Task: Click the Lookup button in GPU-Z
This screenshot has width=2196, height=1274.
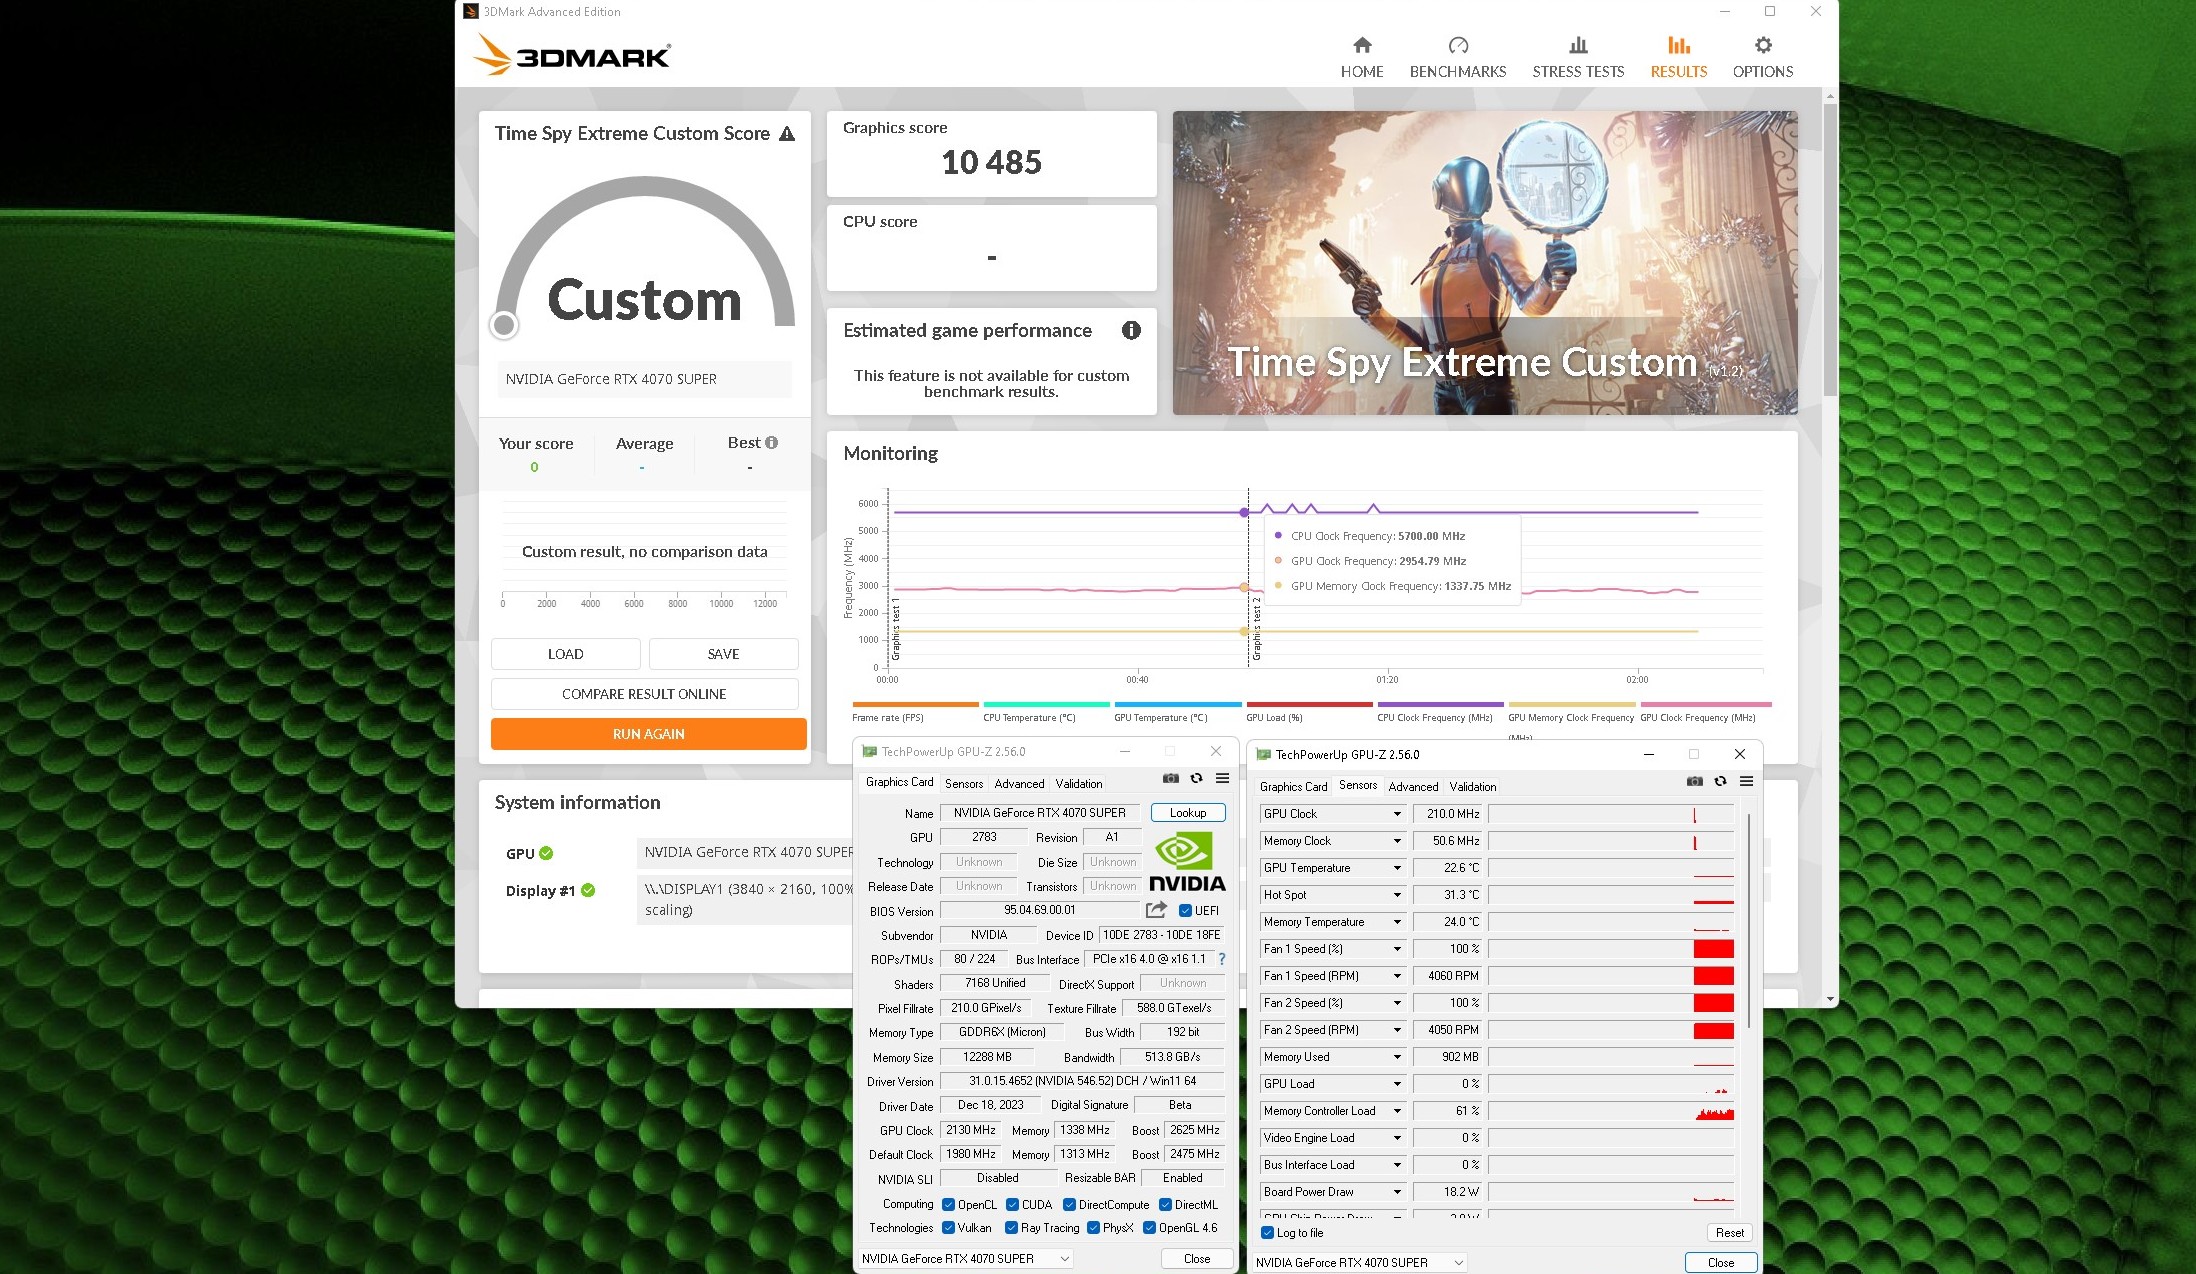Action: pyautogui.click(x=1187, y=813)
